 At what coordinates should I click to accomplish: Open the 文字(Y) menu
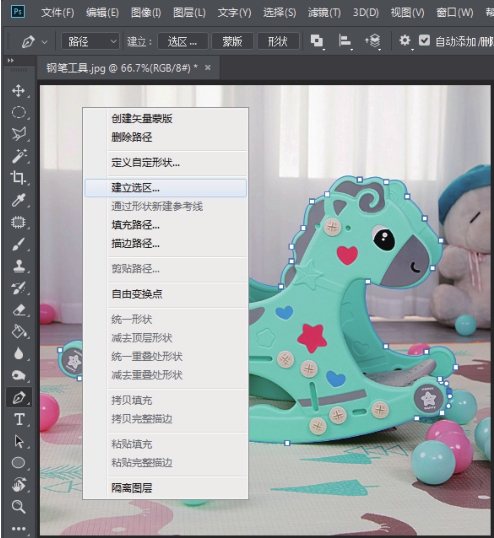point(234,13)
